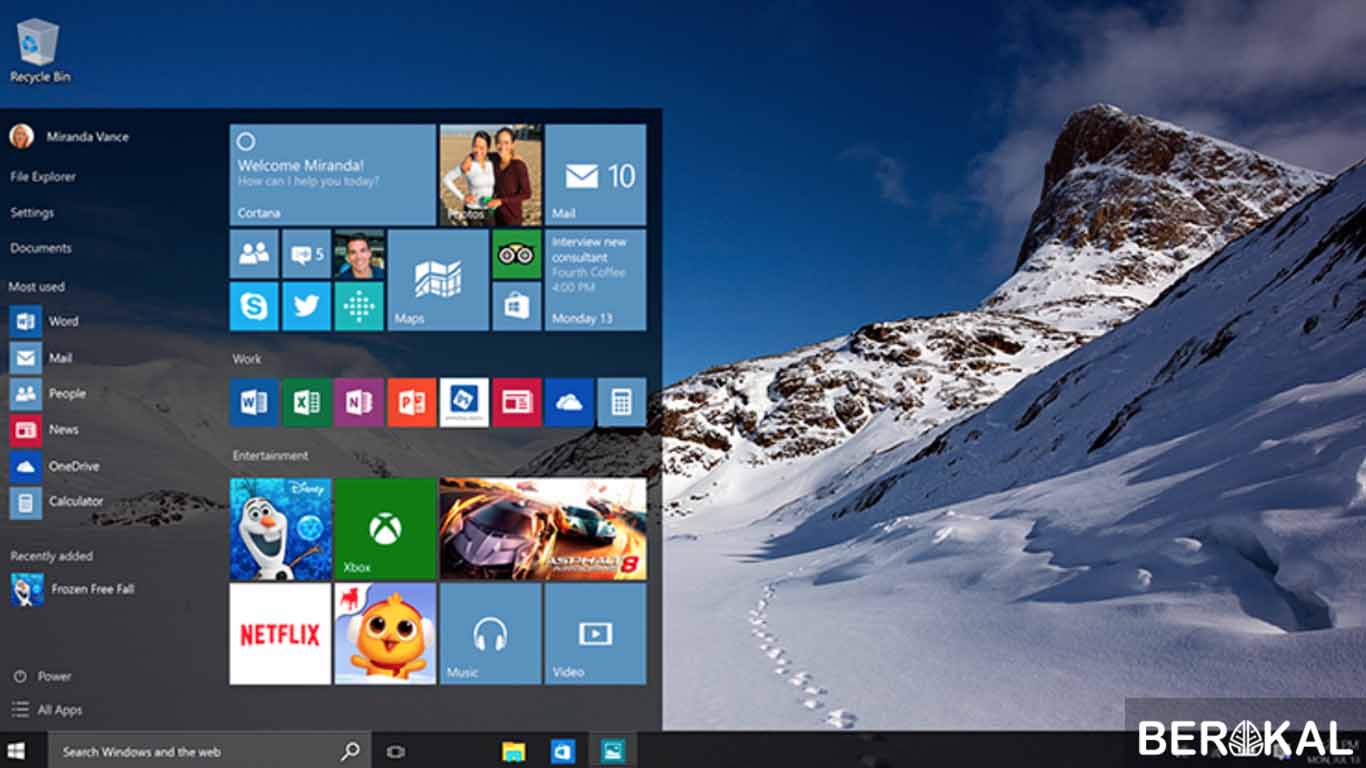1366x768 pixels.
Task: Open Settings in the Start menu
Action: click(32, 213)
